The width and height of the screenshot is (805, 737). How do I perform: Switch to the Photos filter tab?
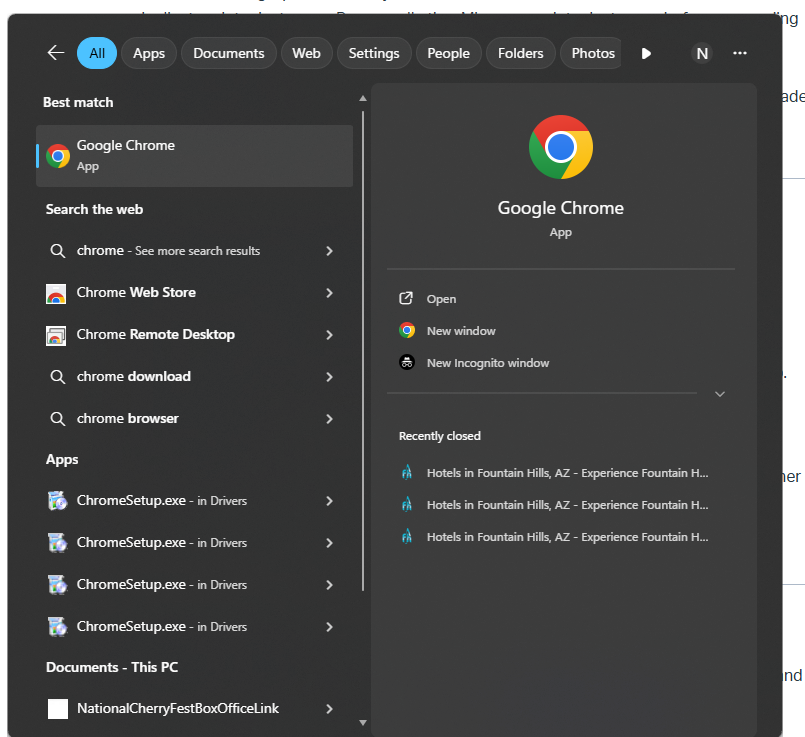pyautogui.click(x=590, y=53)
